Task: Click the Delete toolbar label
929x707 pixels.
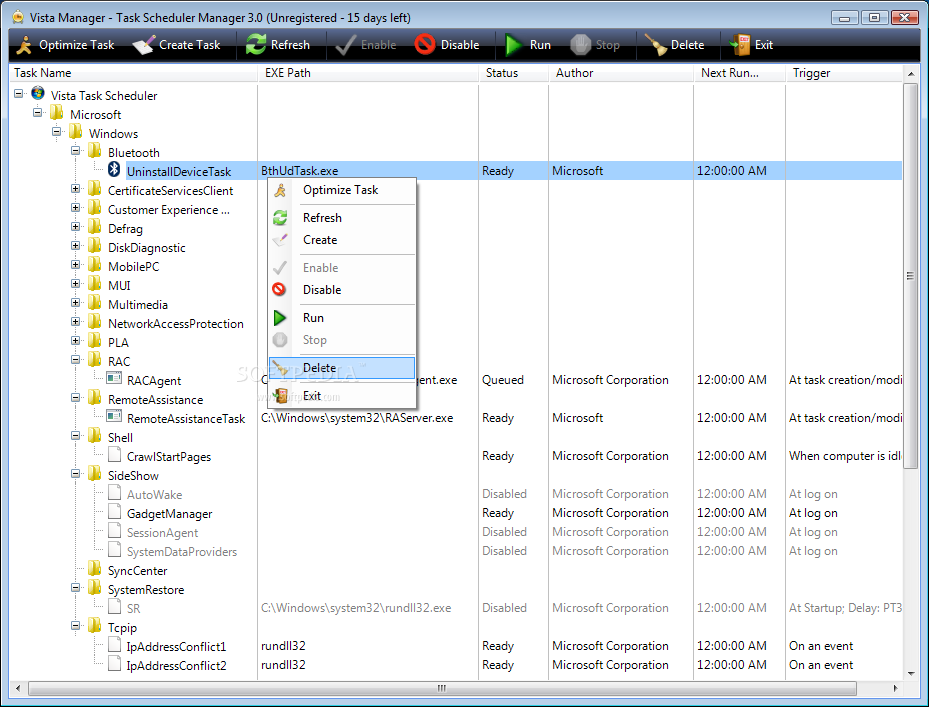Action: point(687,45)
